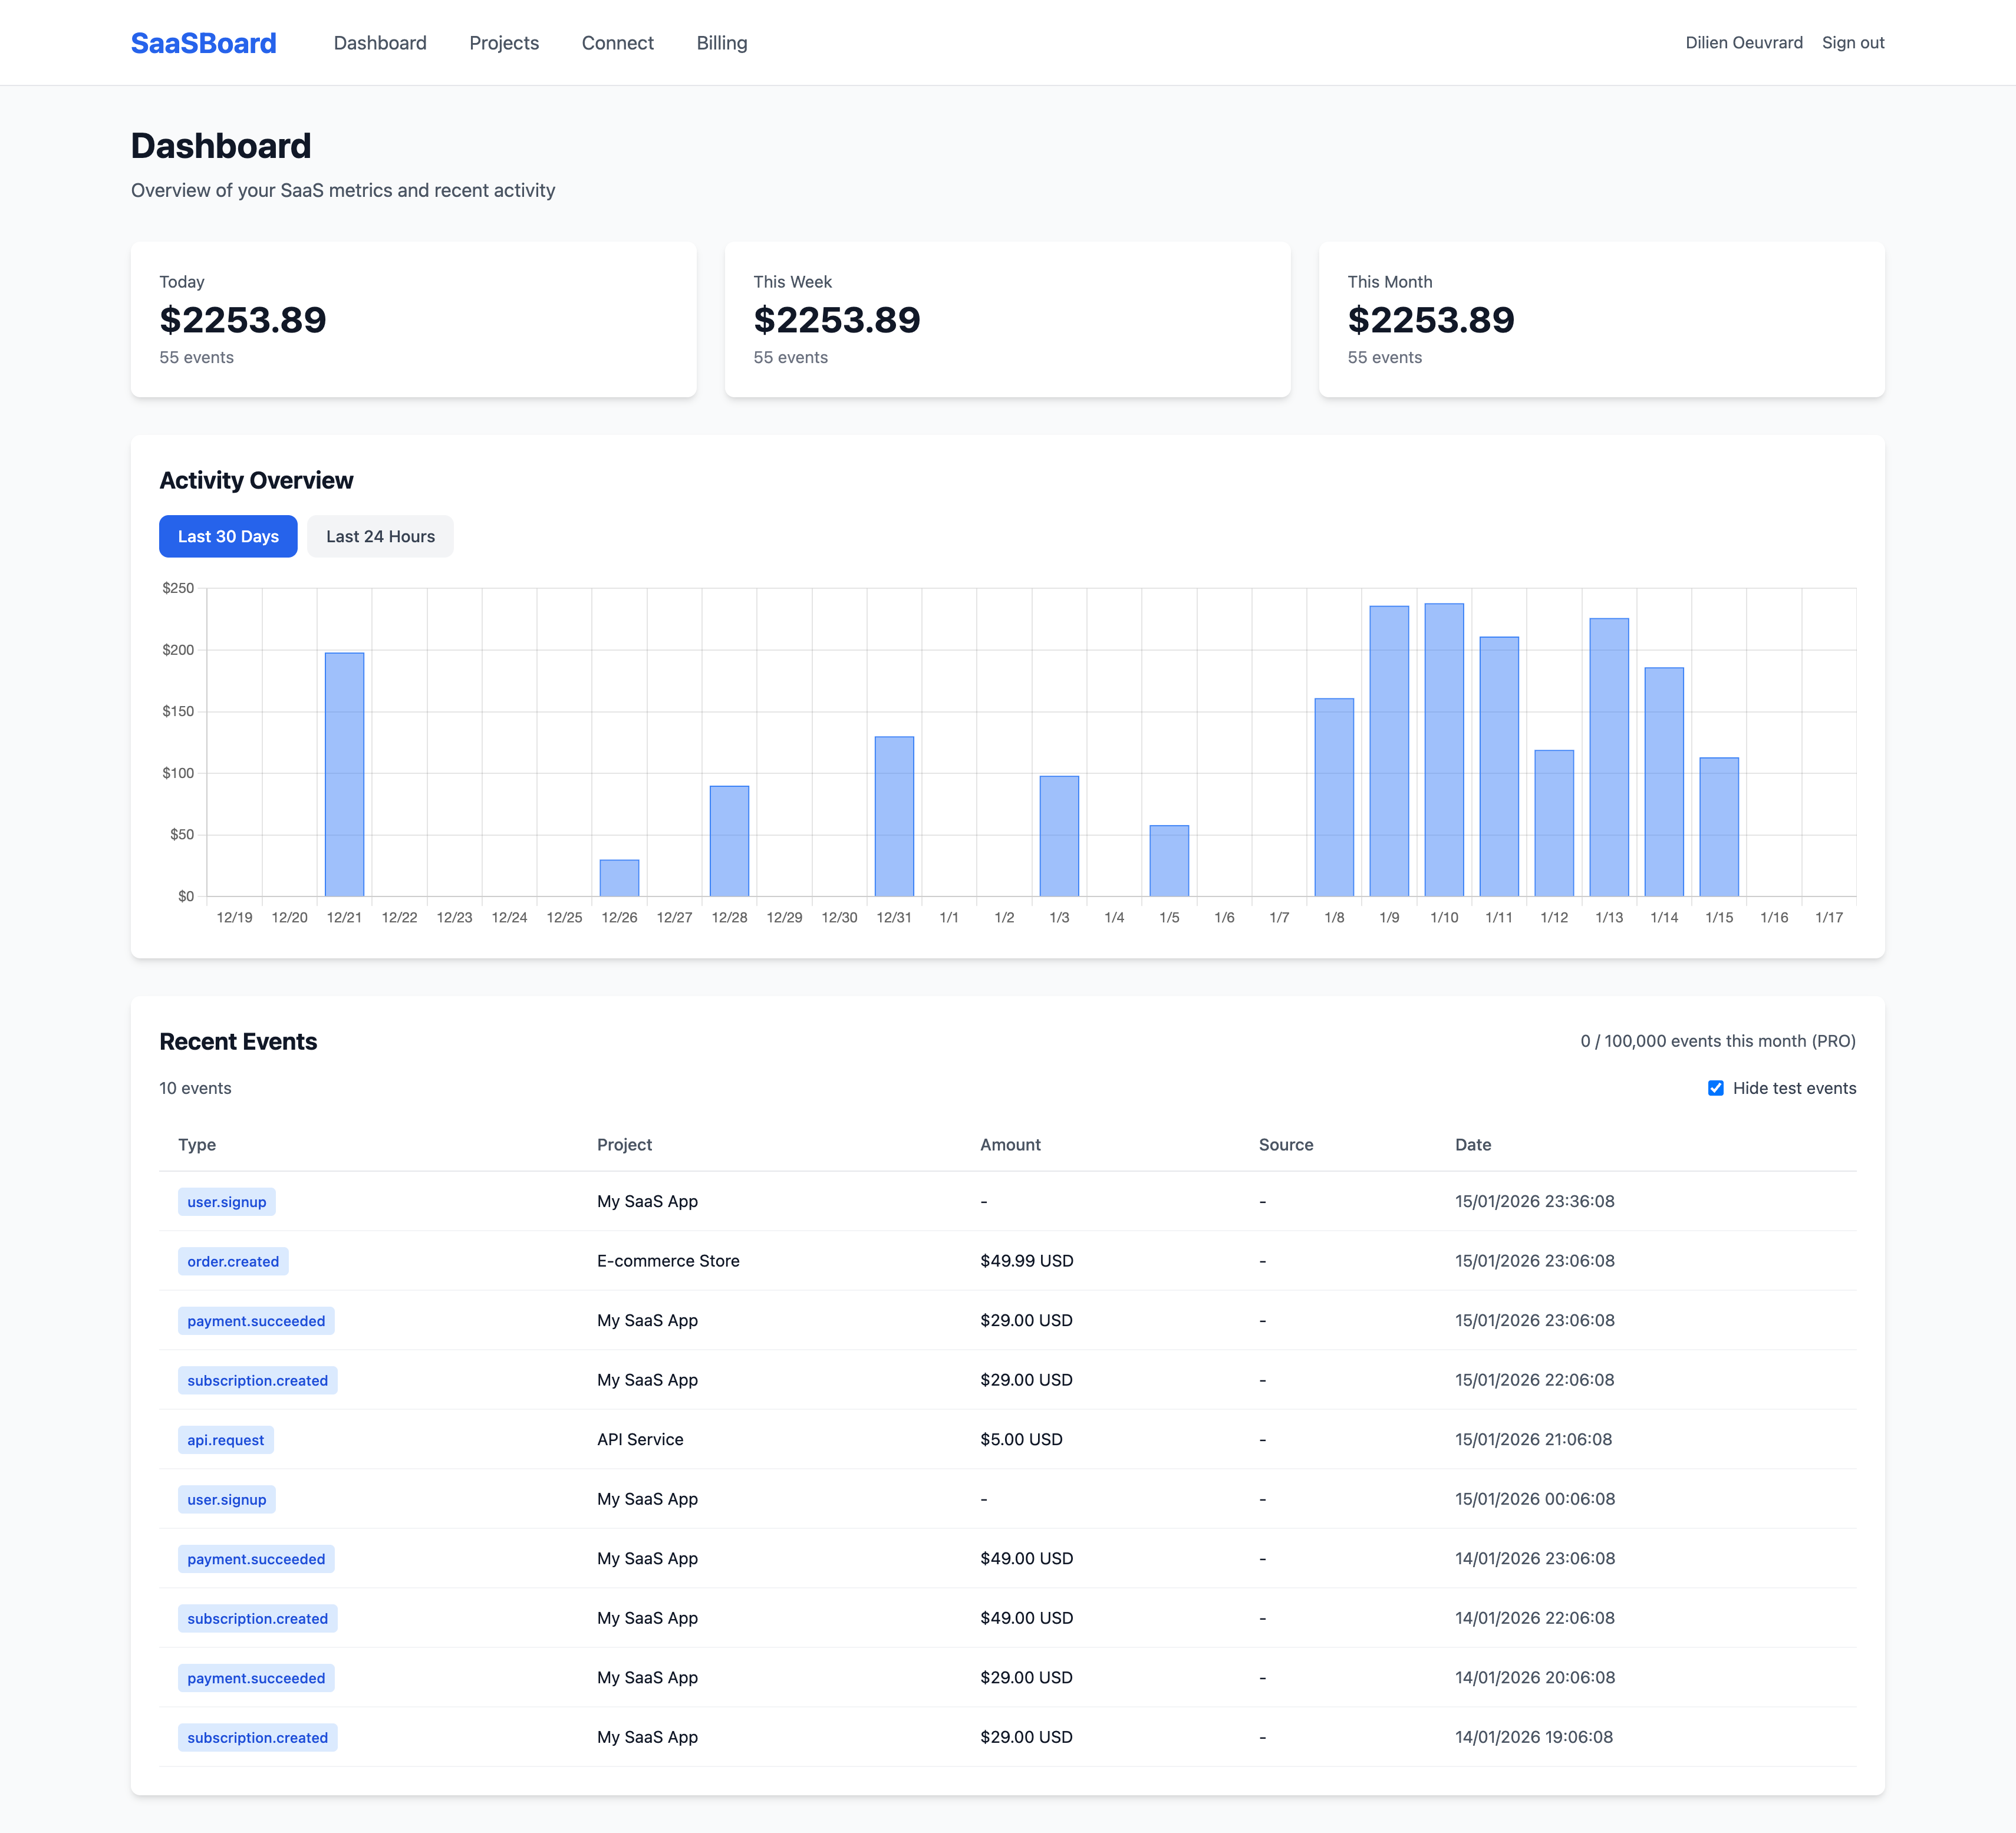Image resolution: width=2016 pixels, height=1833 pixels.
Task: Open the Billing page
Action: click(721, 43)
